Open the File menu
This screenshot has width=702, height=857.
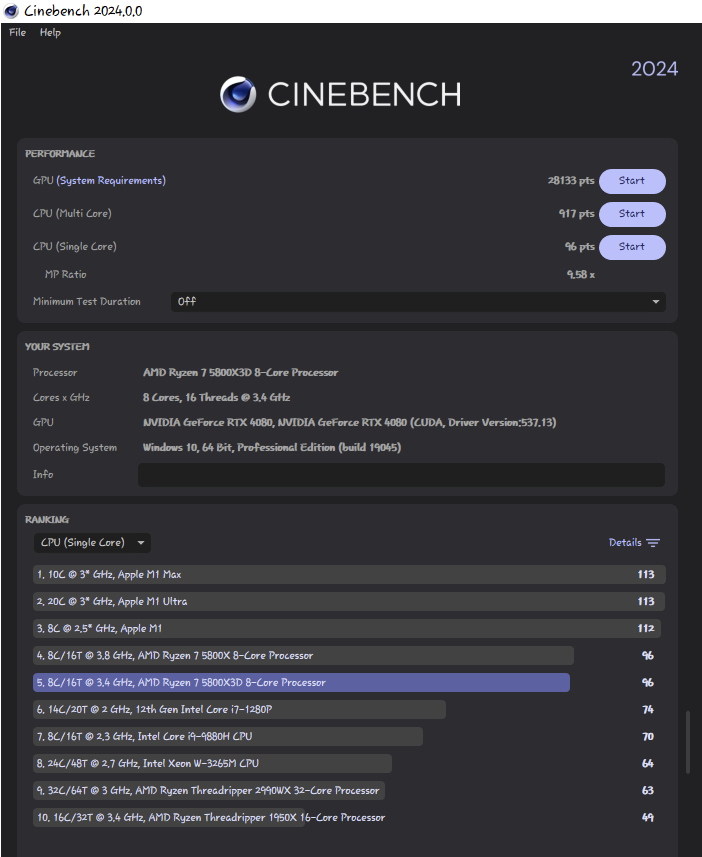[x=17, y=32]
